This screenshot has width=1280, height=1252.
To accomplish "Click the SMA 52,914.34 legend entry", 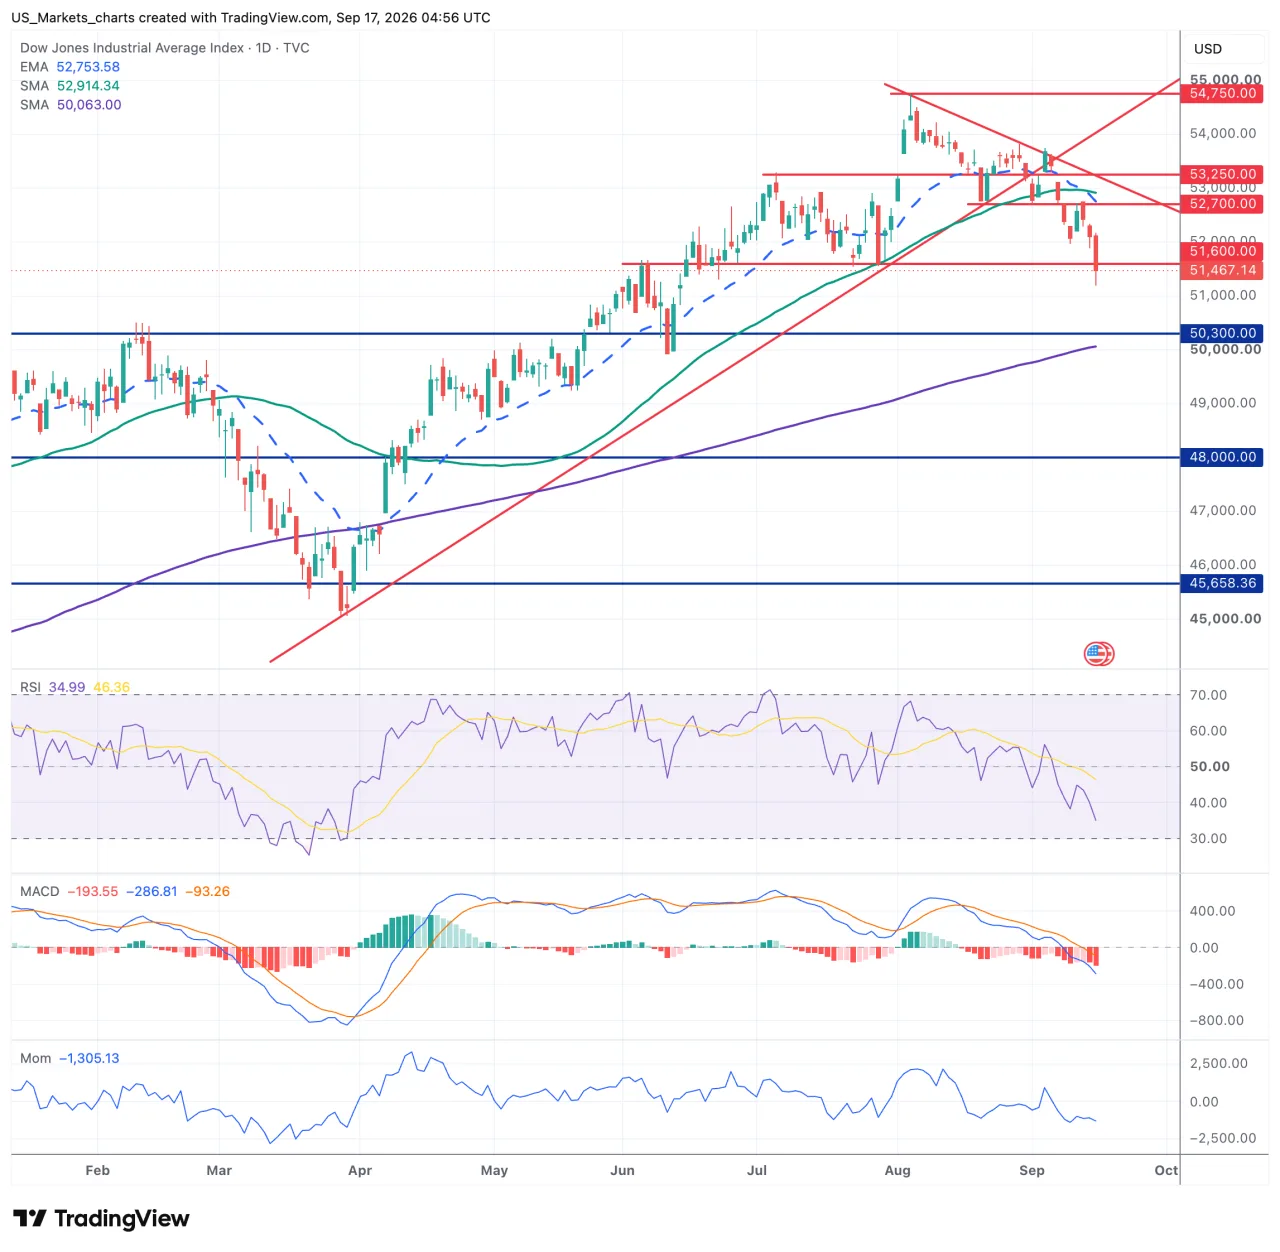I will [x=70, y=86].
